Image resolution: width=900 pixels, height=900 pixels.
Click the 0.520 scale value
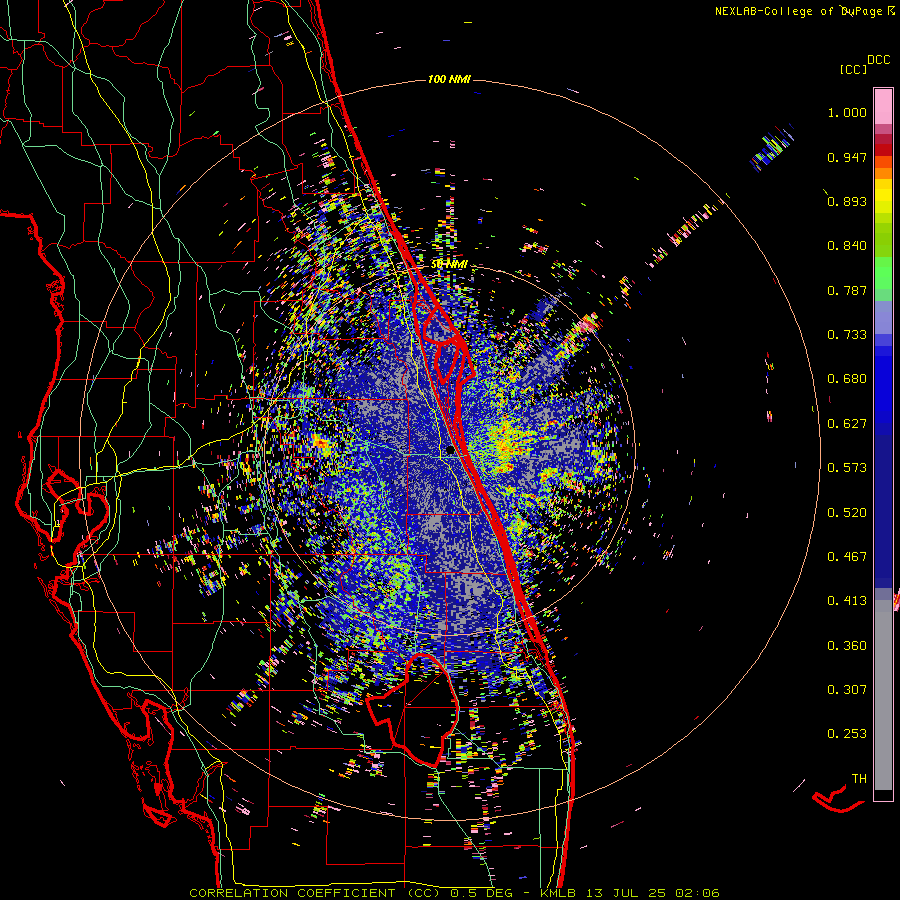847,513
